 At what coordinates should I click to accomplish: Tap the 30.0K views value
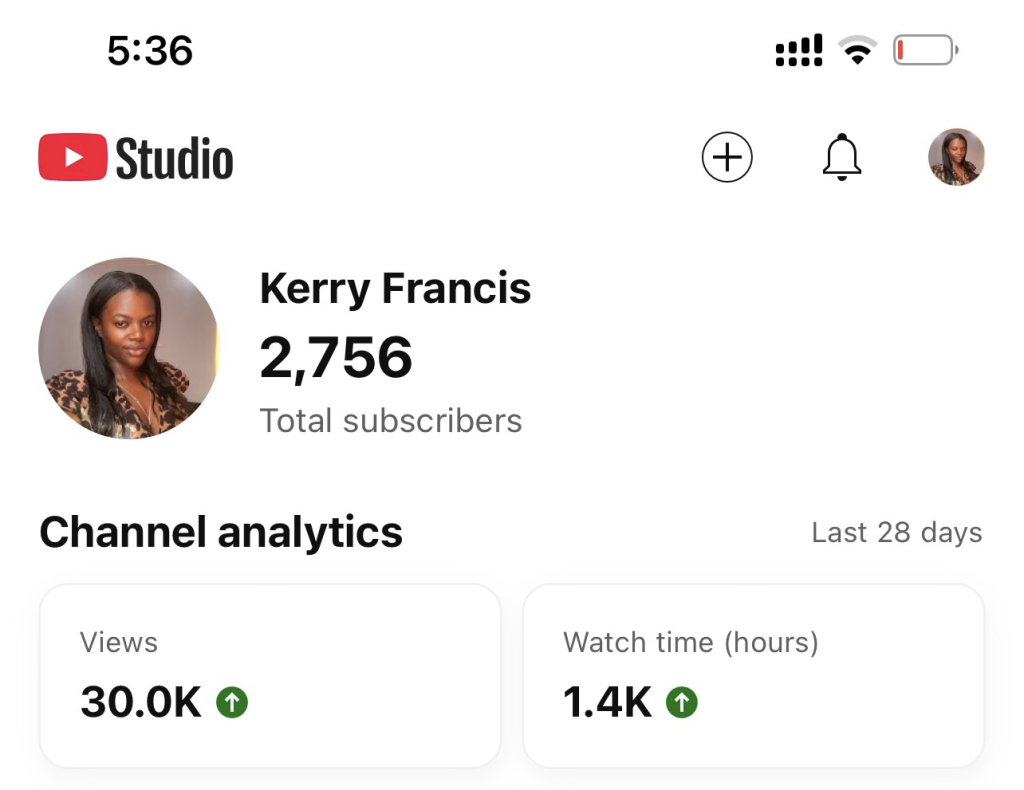click(141, 703)
